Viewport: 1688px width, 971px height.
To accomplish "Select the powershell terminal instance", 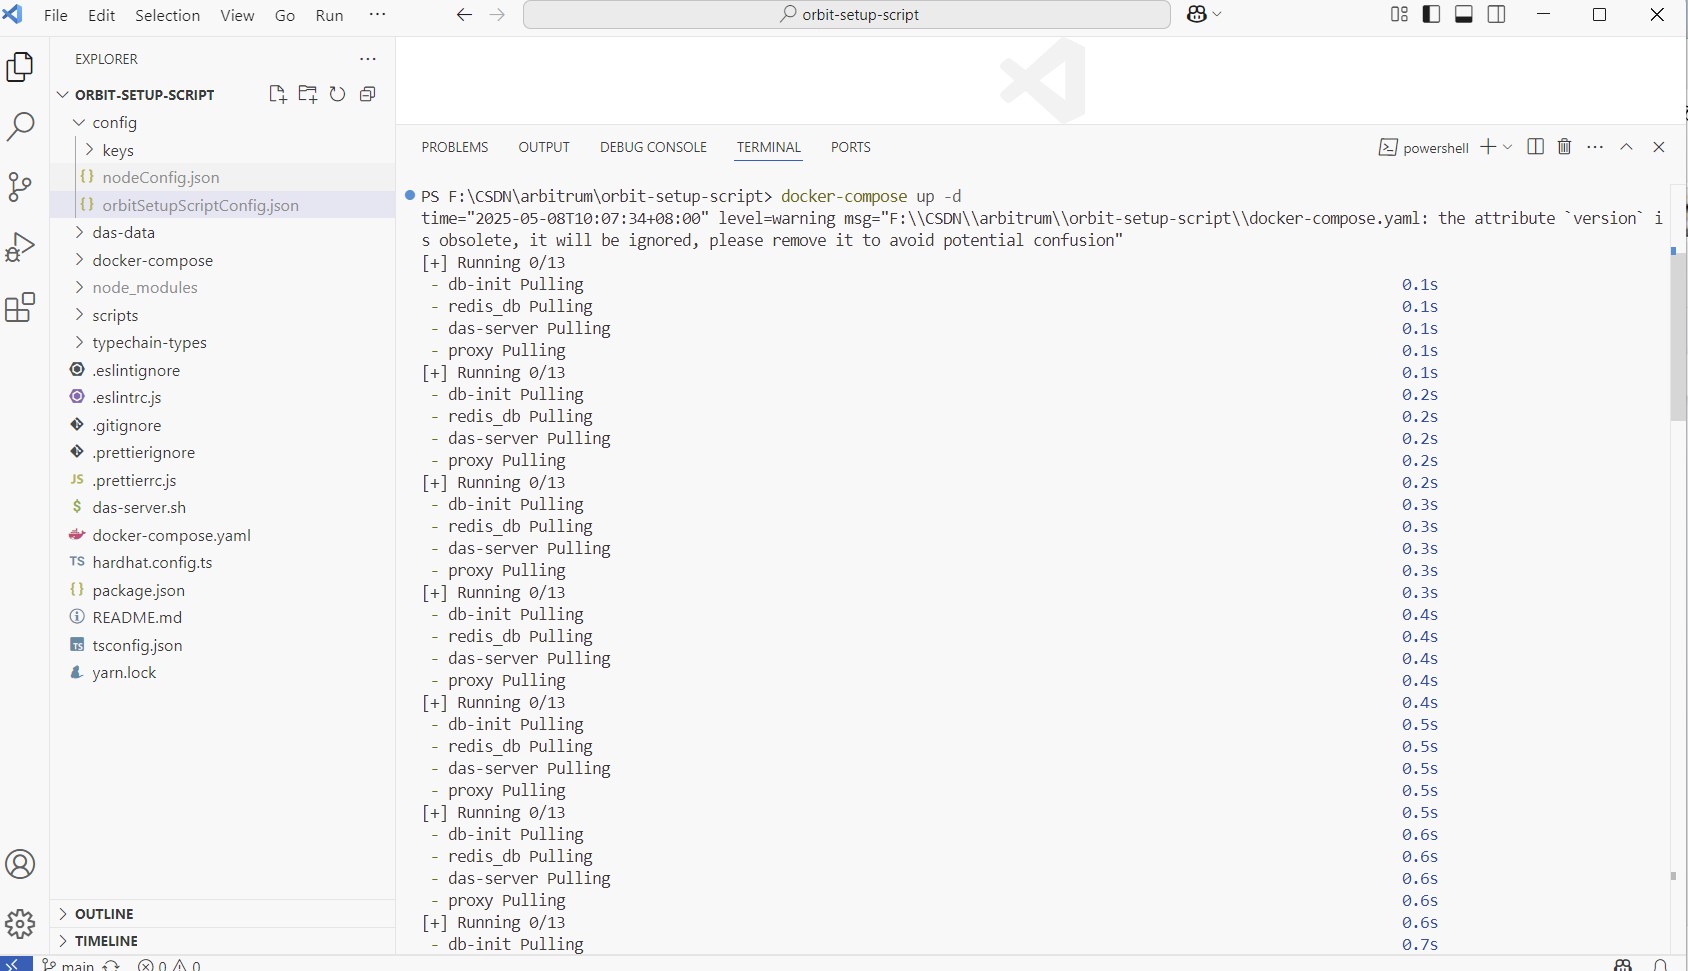I will click(1424, 148).
